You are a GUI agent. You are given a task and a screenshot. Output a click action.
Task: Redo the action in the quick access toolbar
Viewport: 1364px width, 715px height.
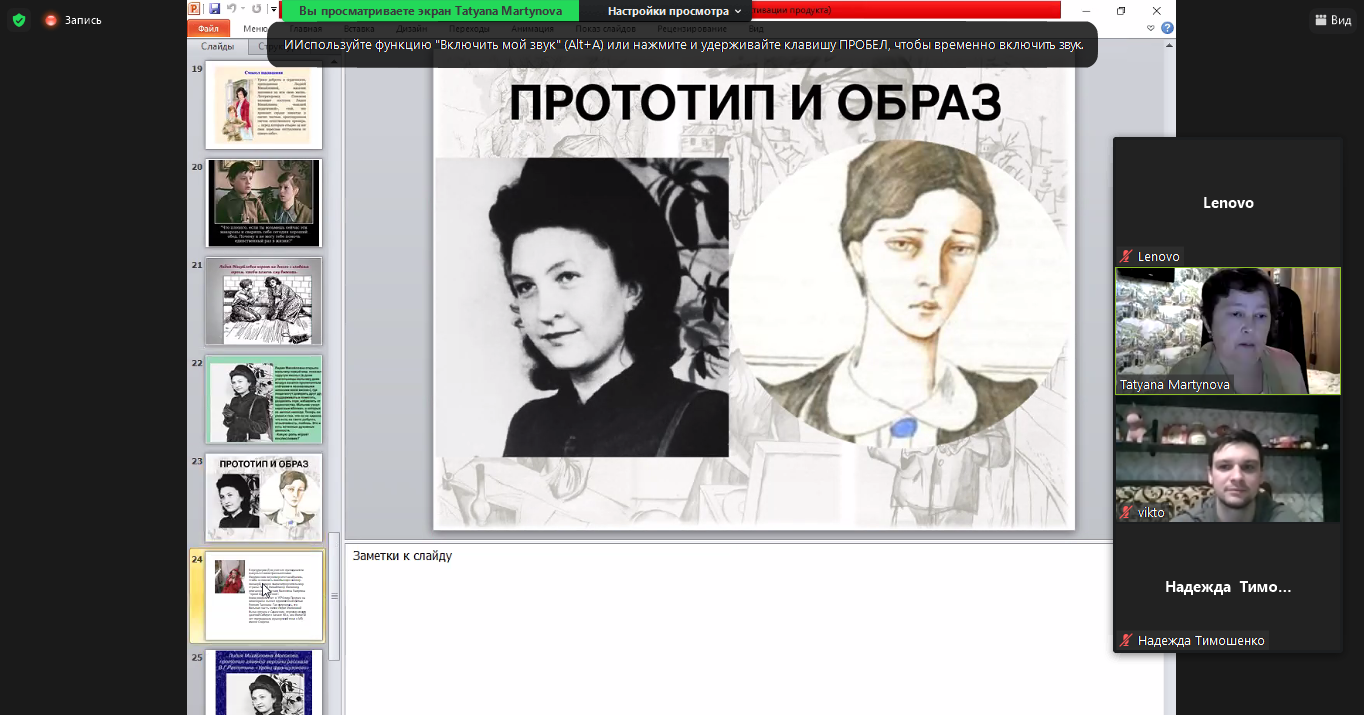click(256, 8)
